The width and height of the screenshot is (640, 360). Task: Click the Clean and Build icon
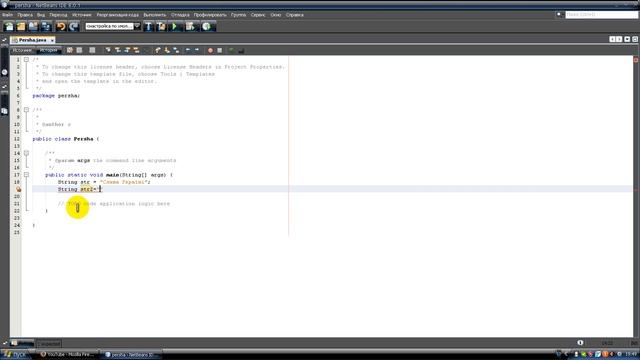pos(161,27)
